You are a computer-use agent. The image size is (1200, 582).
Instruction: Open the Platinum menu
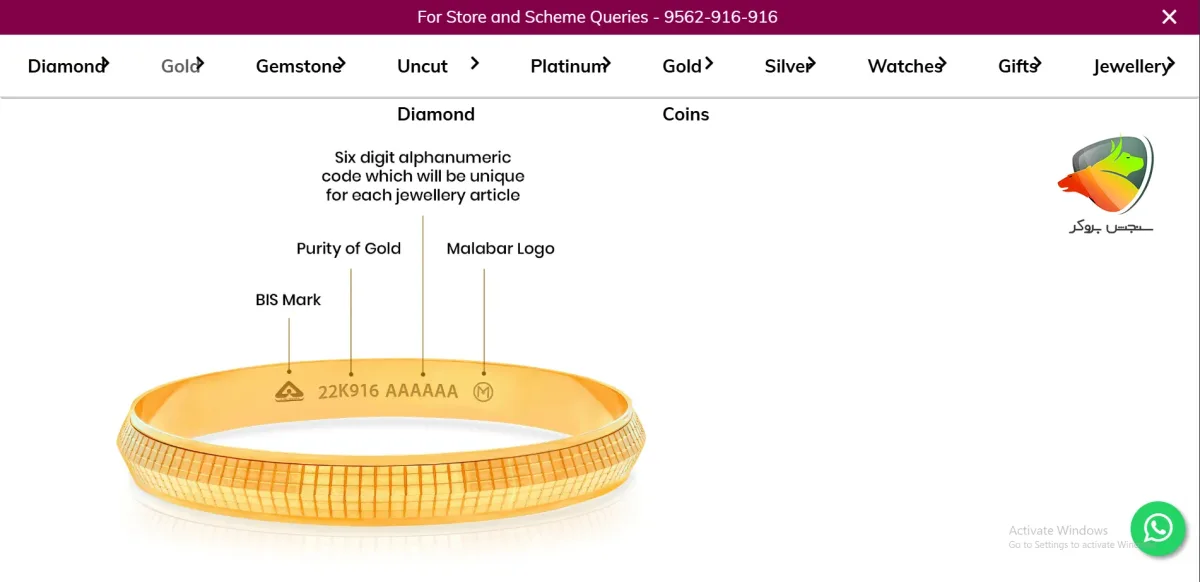(569, 66)
